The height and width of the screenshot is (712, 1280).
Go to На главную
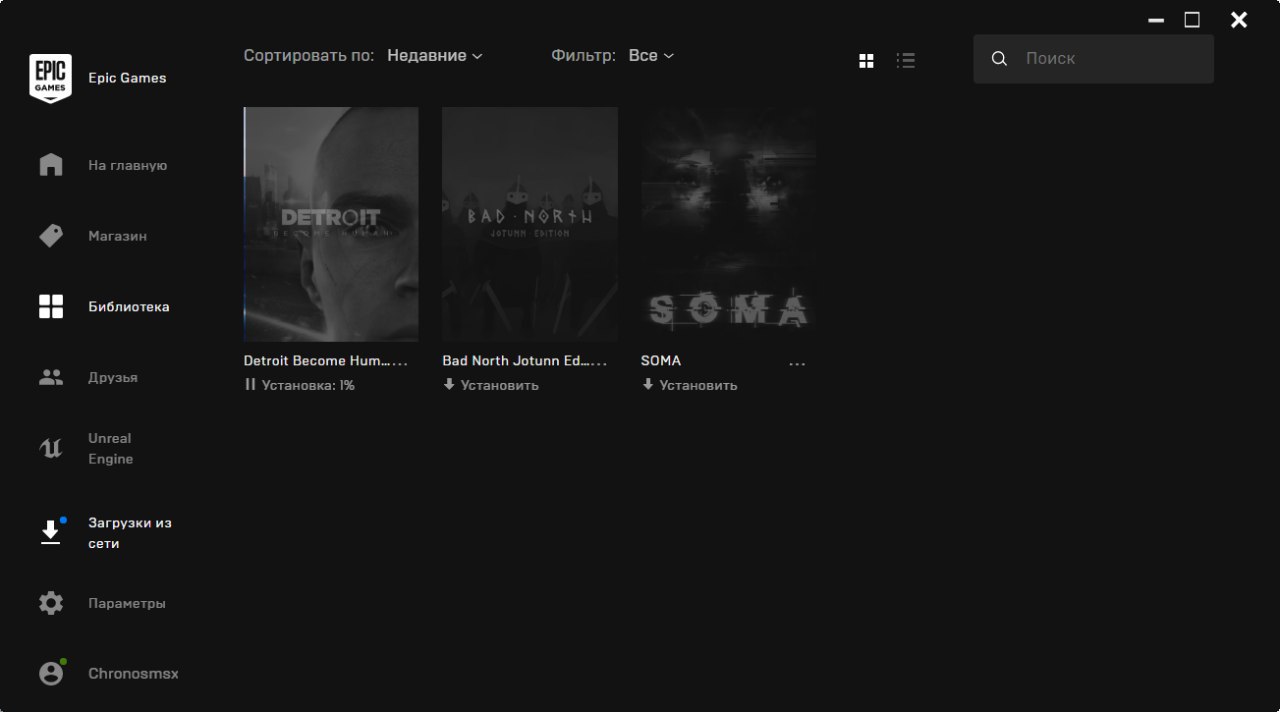point(128,165)
